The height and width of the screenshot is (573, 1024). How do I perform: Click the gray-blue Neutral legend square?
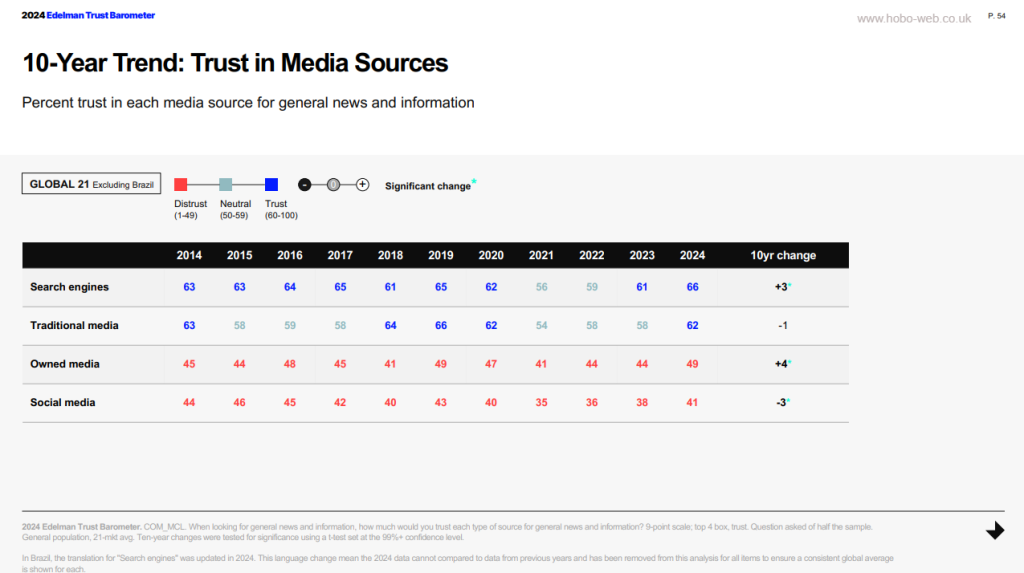pyautogui.click(x=226, y=184)
